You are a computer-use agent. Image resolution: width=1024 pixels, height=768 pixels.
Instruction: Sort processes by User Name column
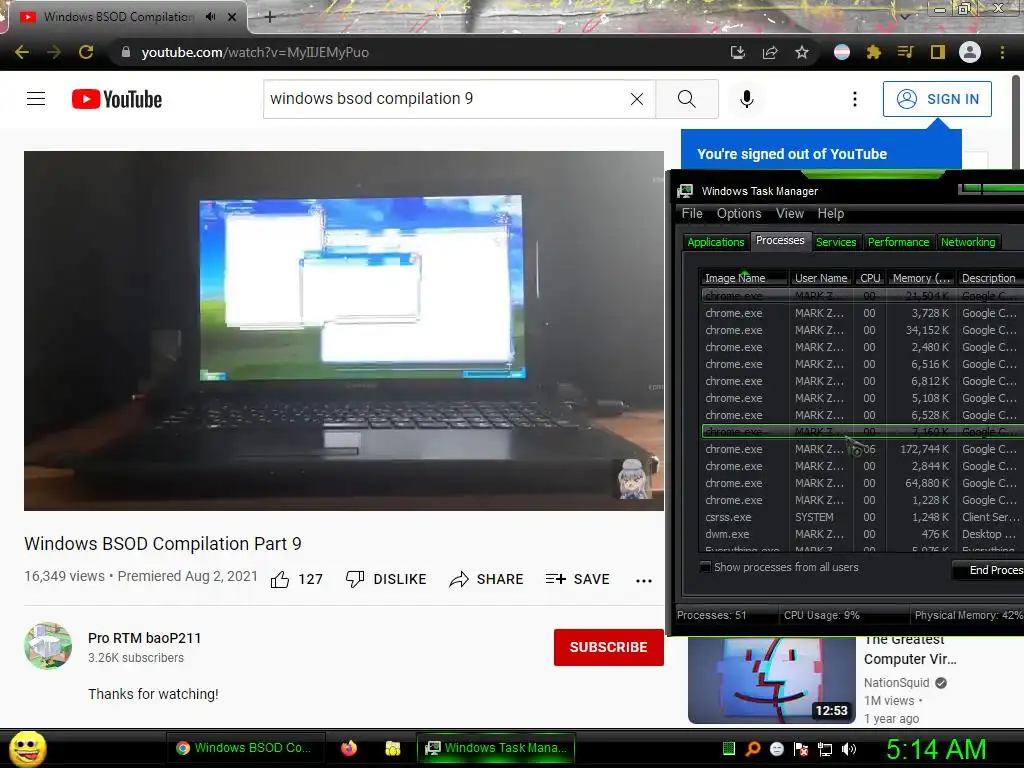(x=821, y=278)
